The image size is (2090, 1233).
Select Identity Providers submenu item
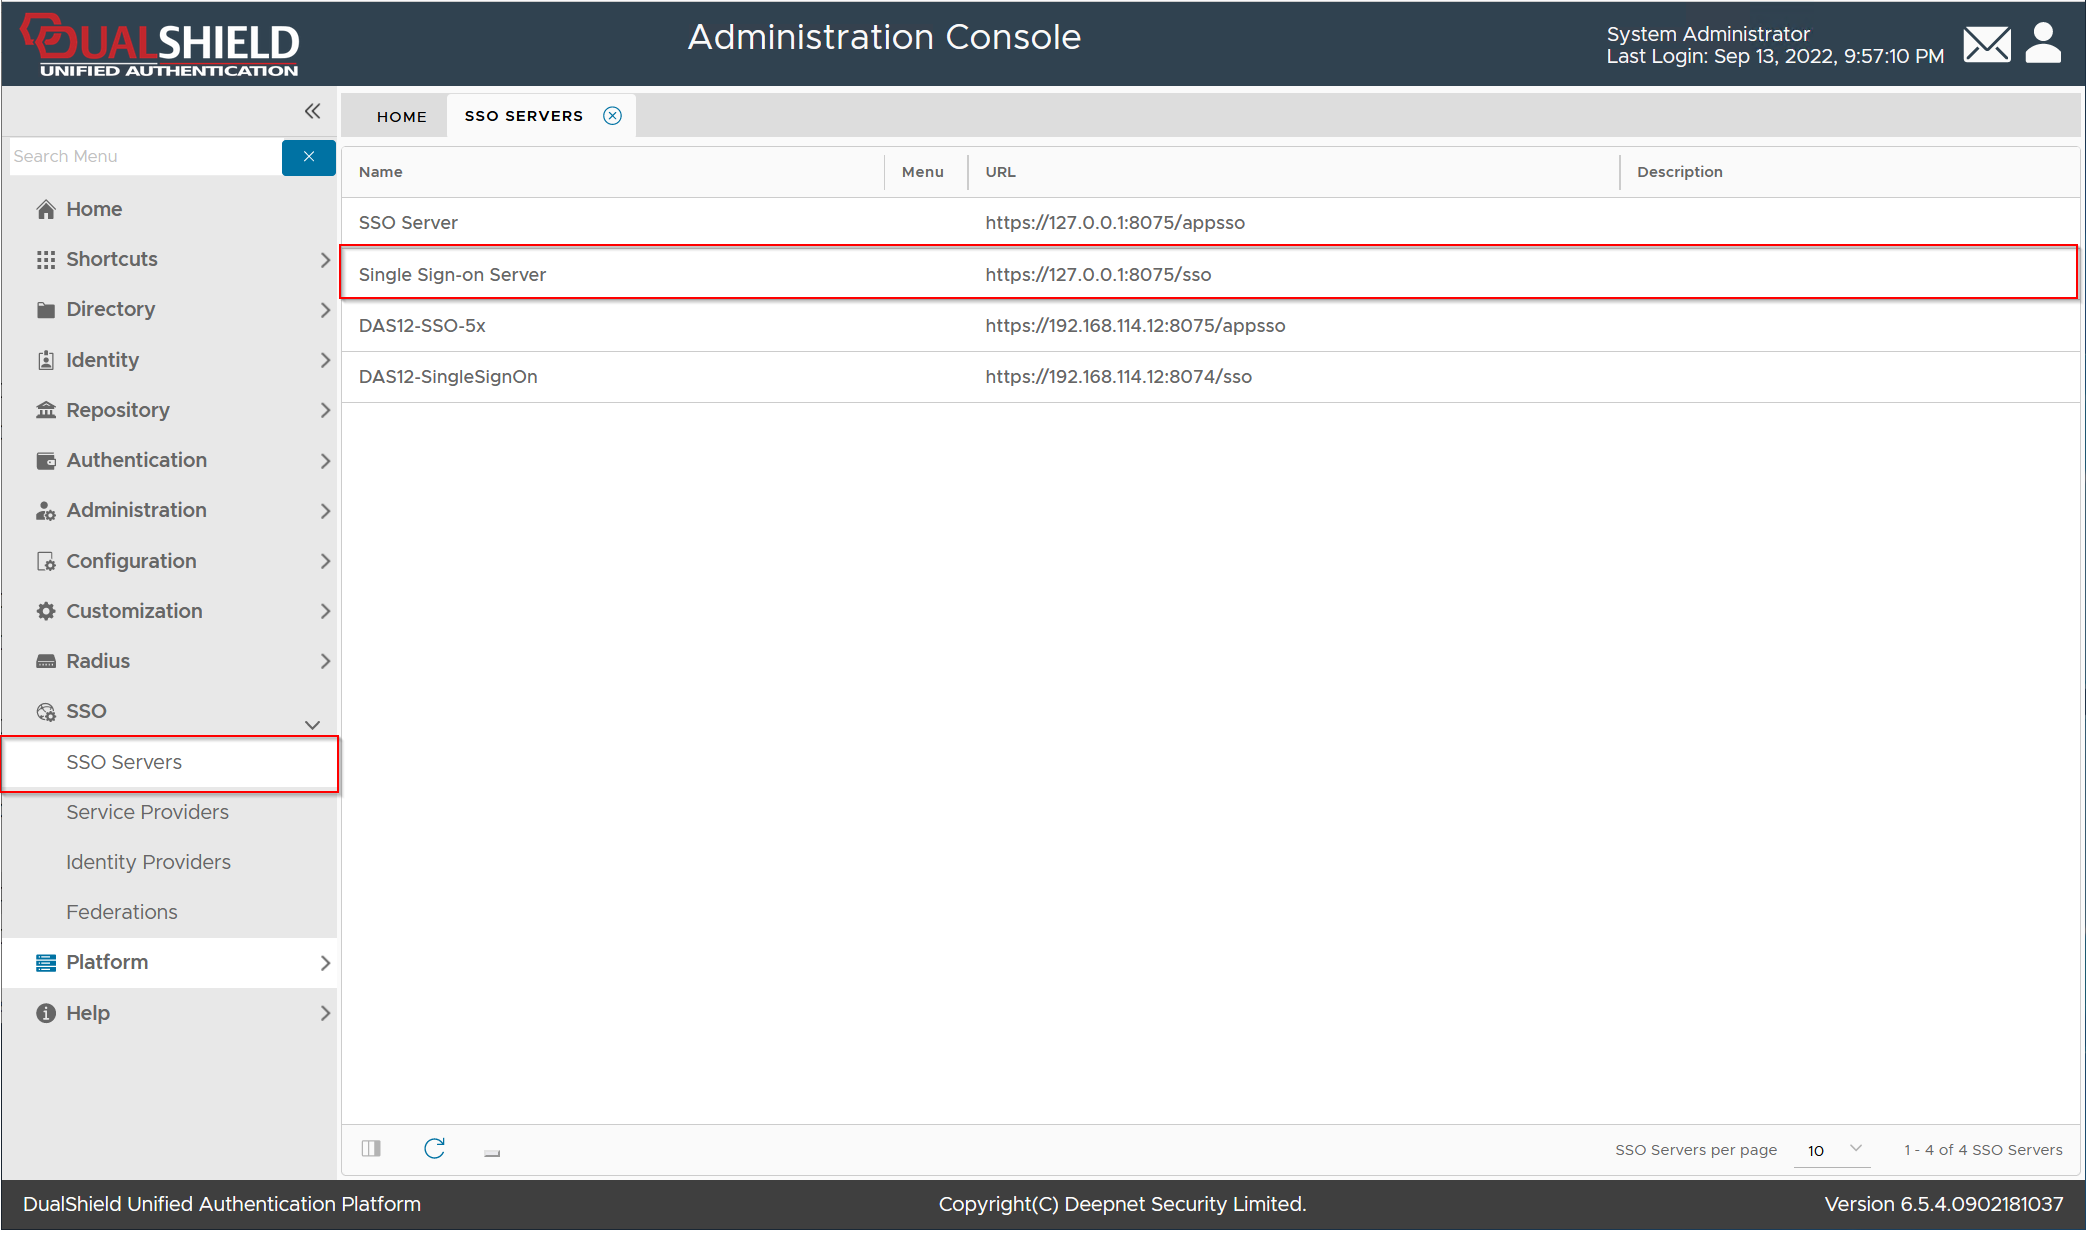[148, 862]
